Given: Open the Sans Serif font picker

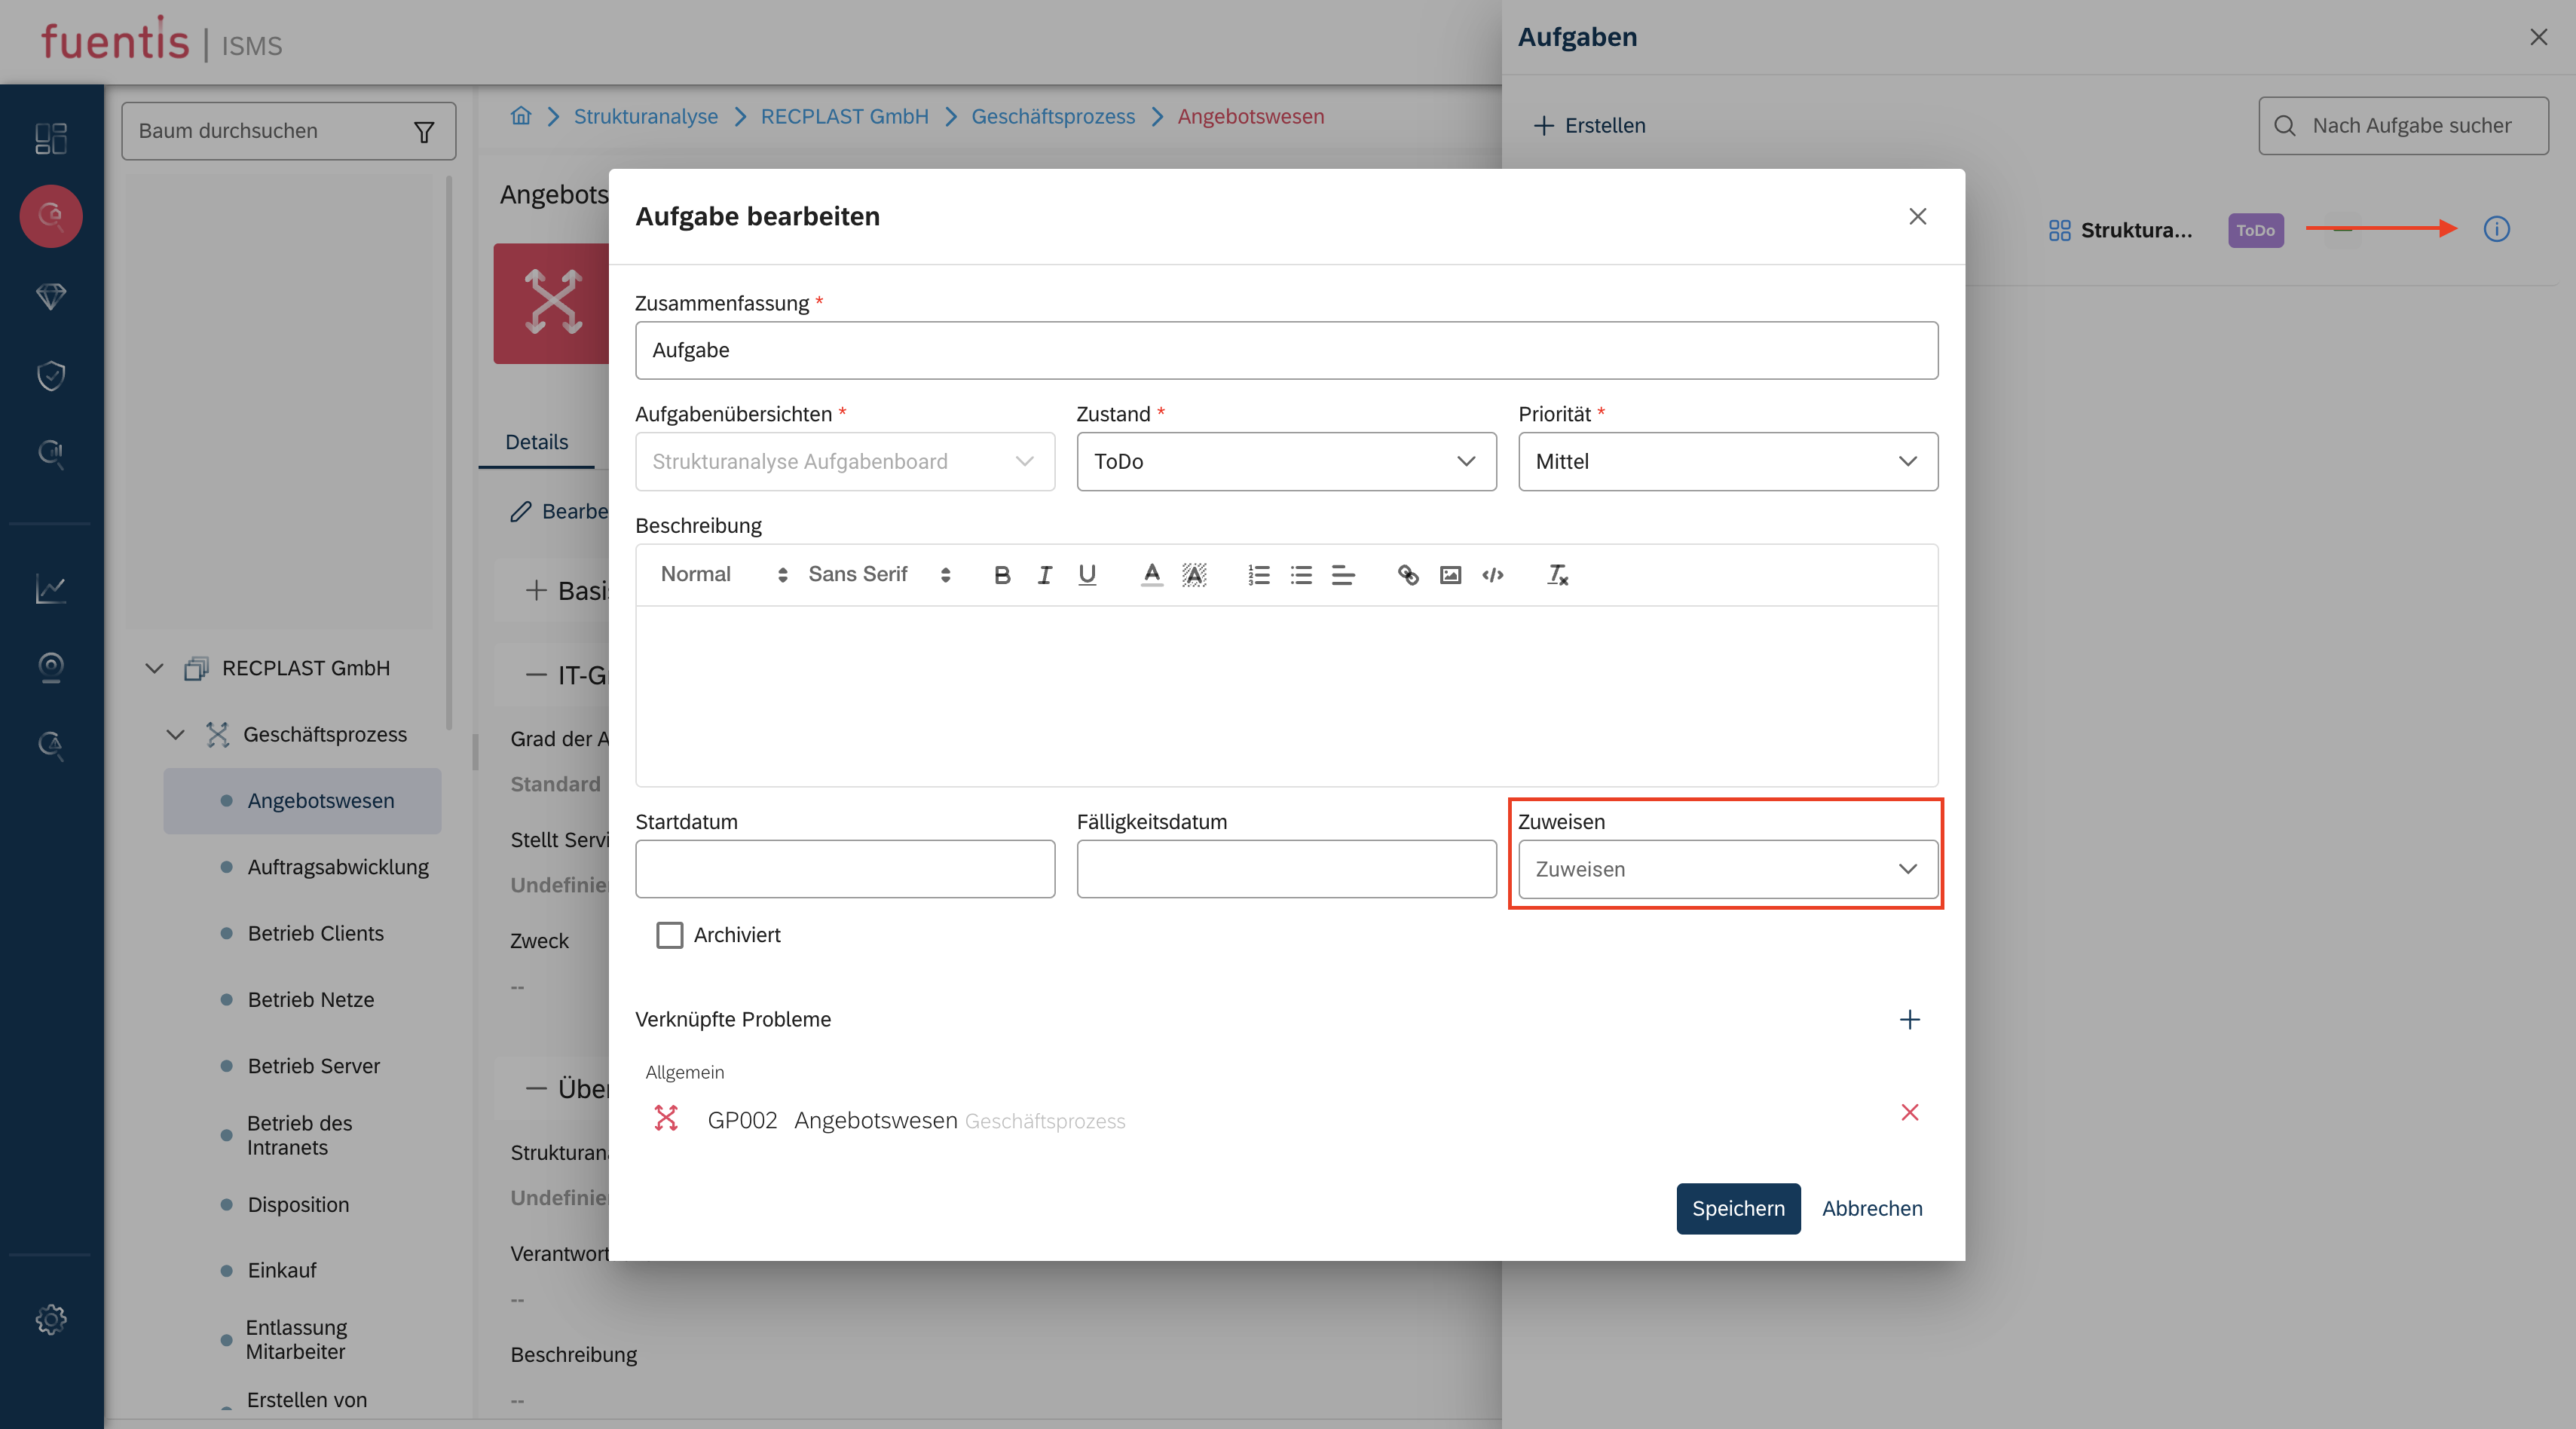Looking at the screenshot, I should [878, 575].
